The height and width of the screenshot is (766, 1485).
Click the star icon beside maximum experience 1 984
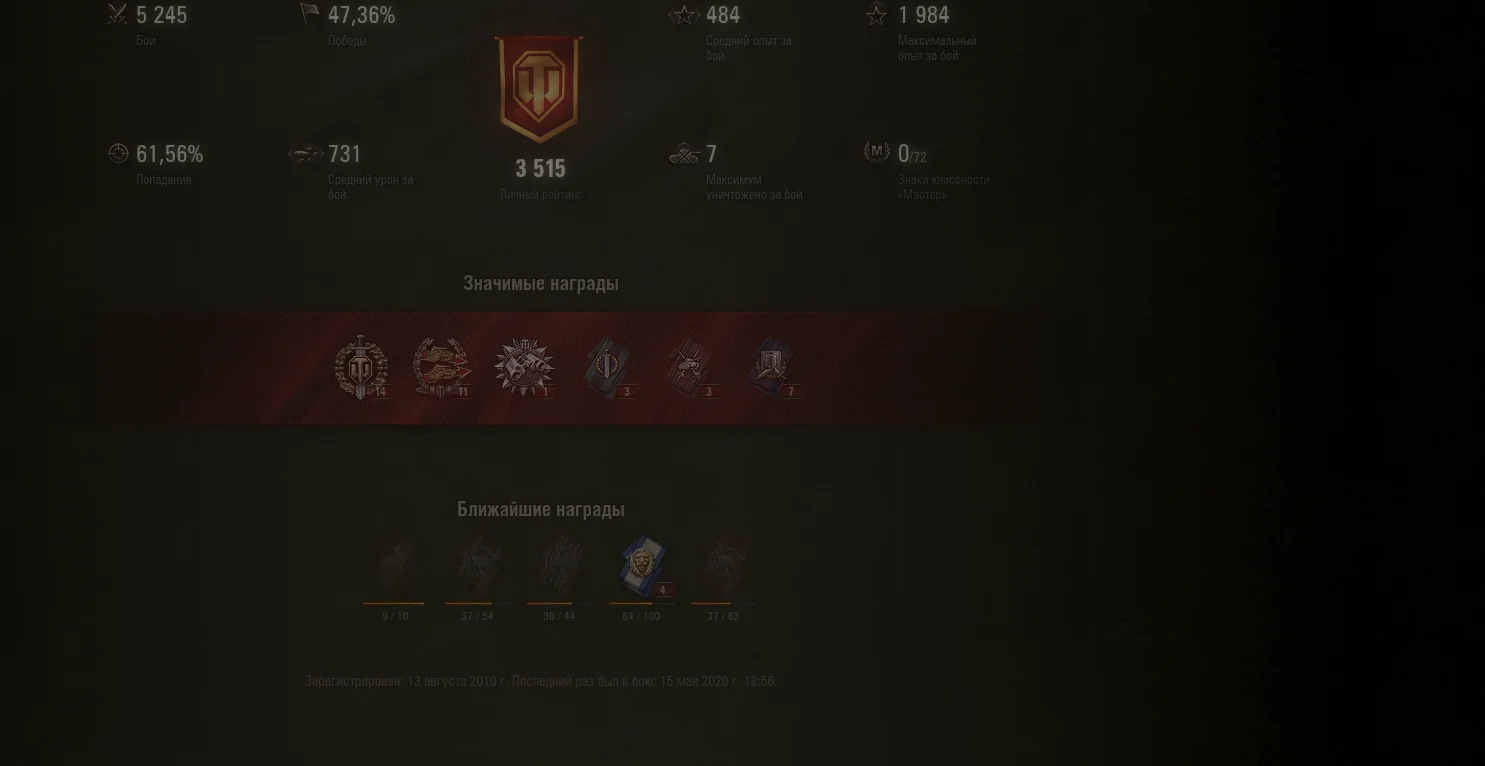tap(876, 14)
